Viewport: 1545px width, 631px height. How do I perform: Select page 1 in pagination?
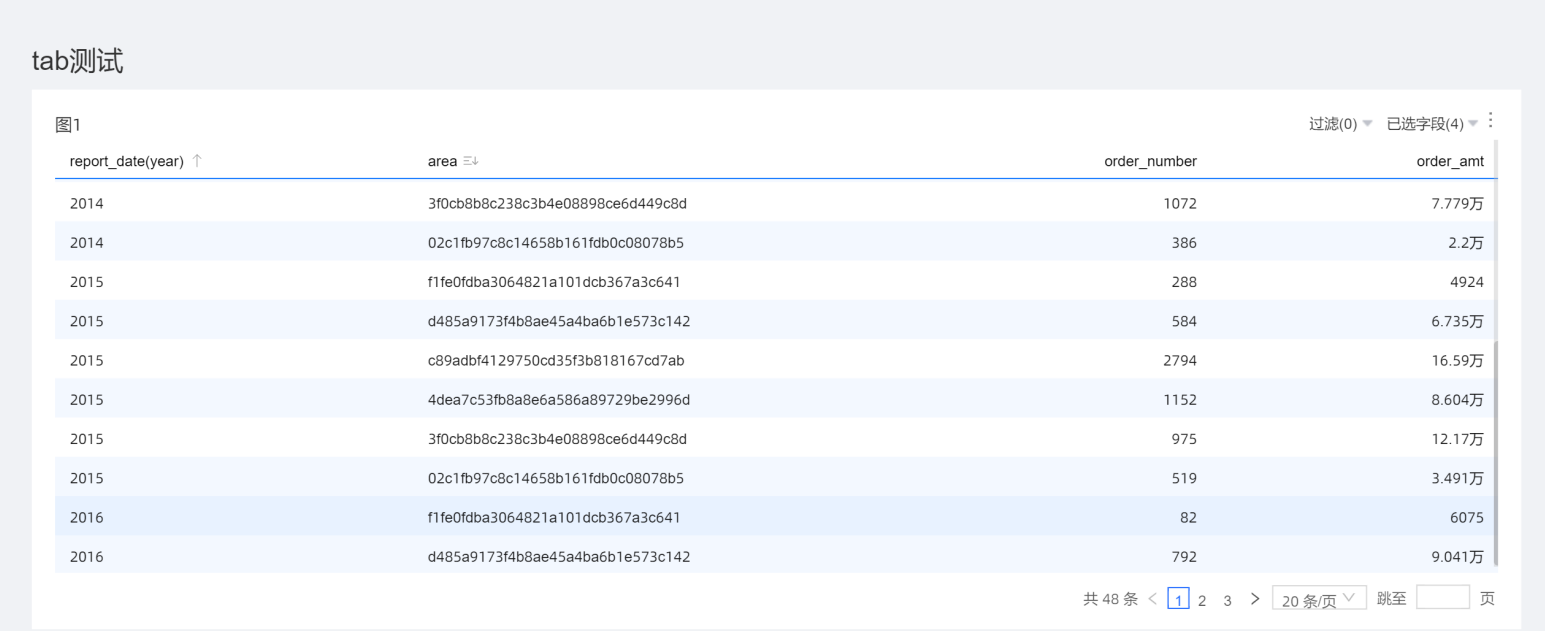1179,600
